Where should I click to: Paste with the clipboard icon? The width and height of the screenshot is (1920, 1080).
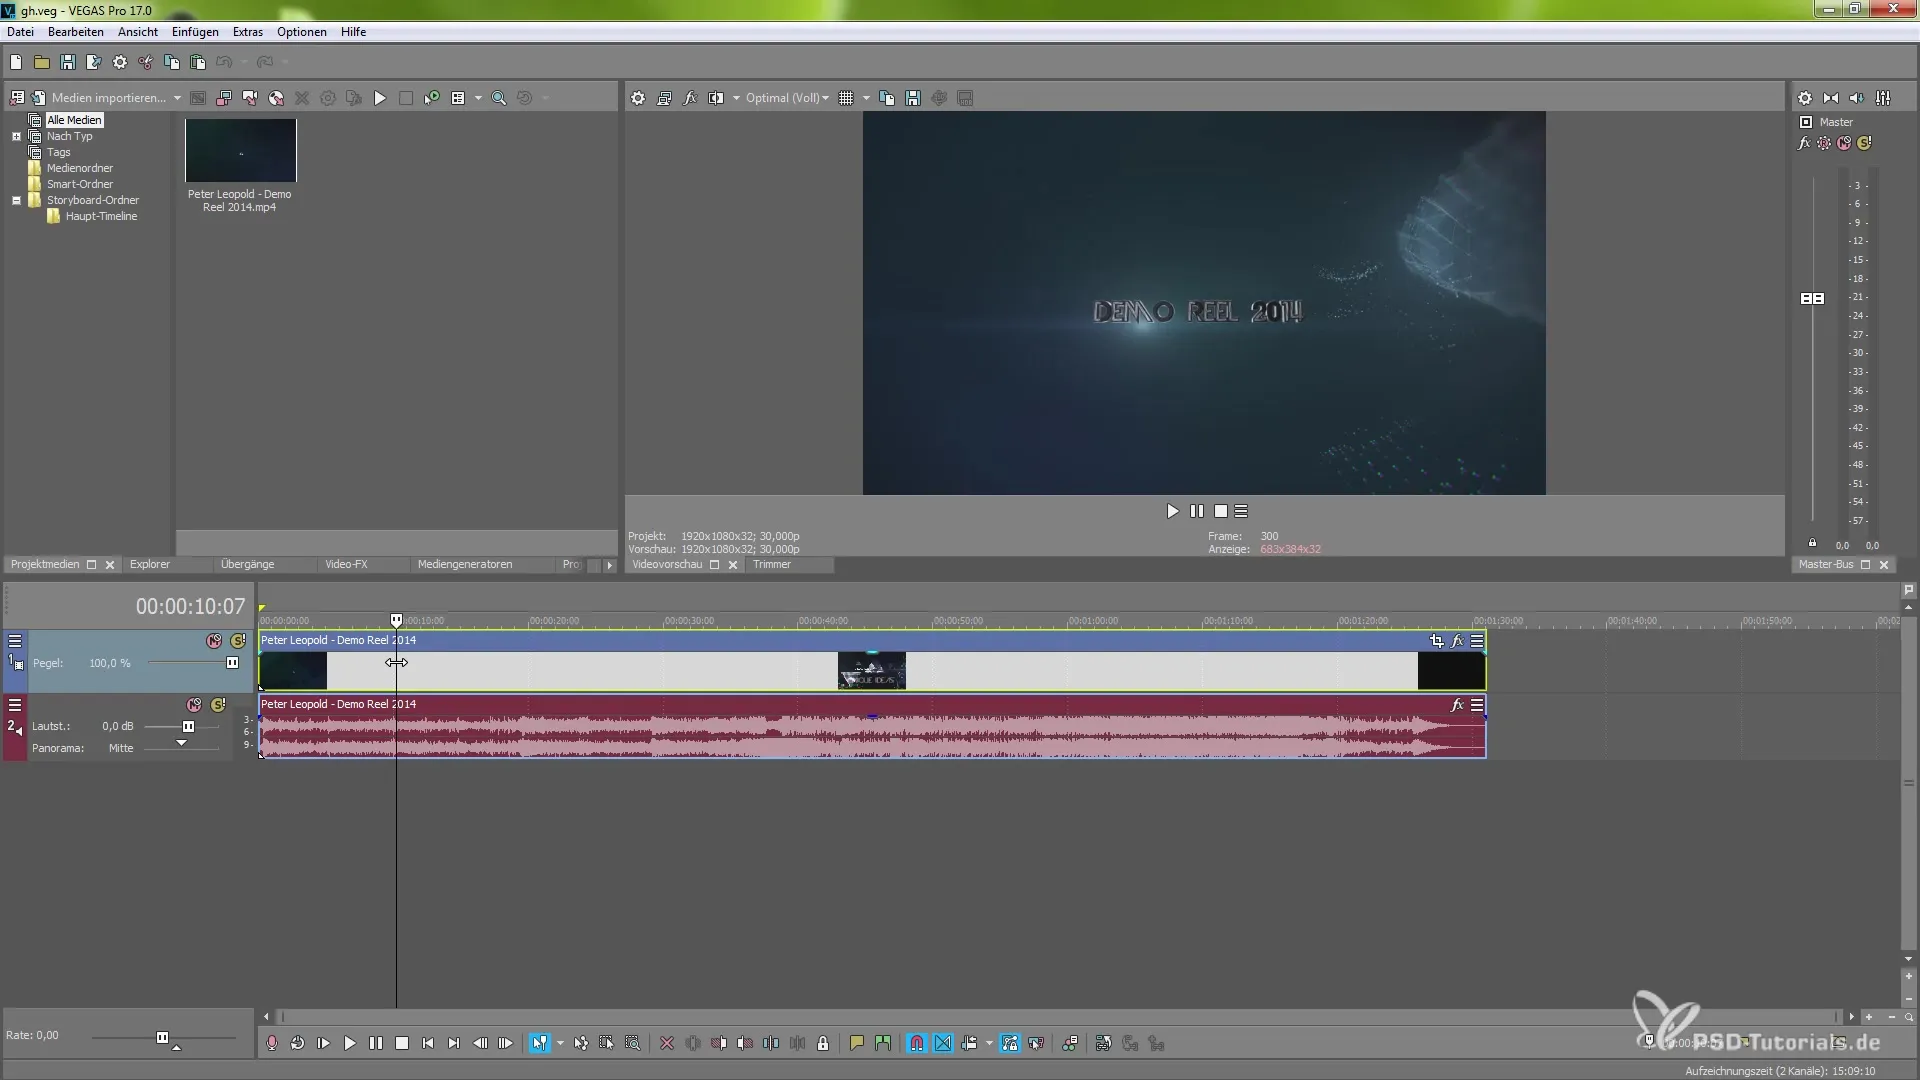tap(198, 62)
